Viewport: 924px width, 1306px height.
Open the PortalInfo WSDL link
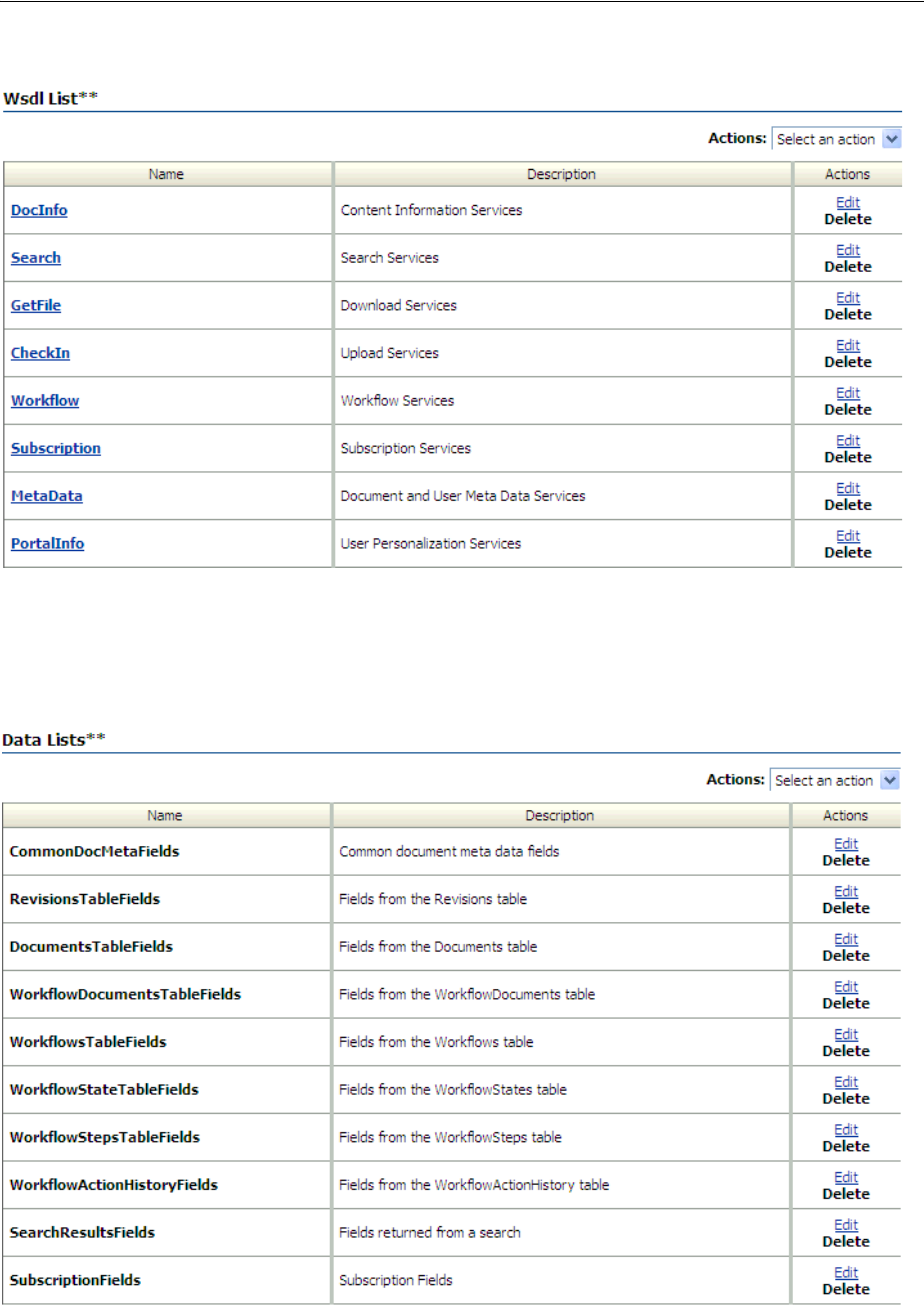[48, 543]
